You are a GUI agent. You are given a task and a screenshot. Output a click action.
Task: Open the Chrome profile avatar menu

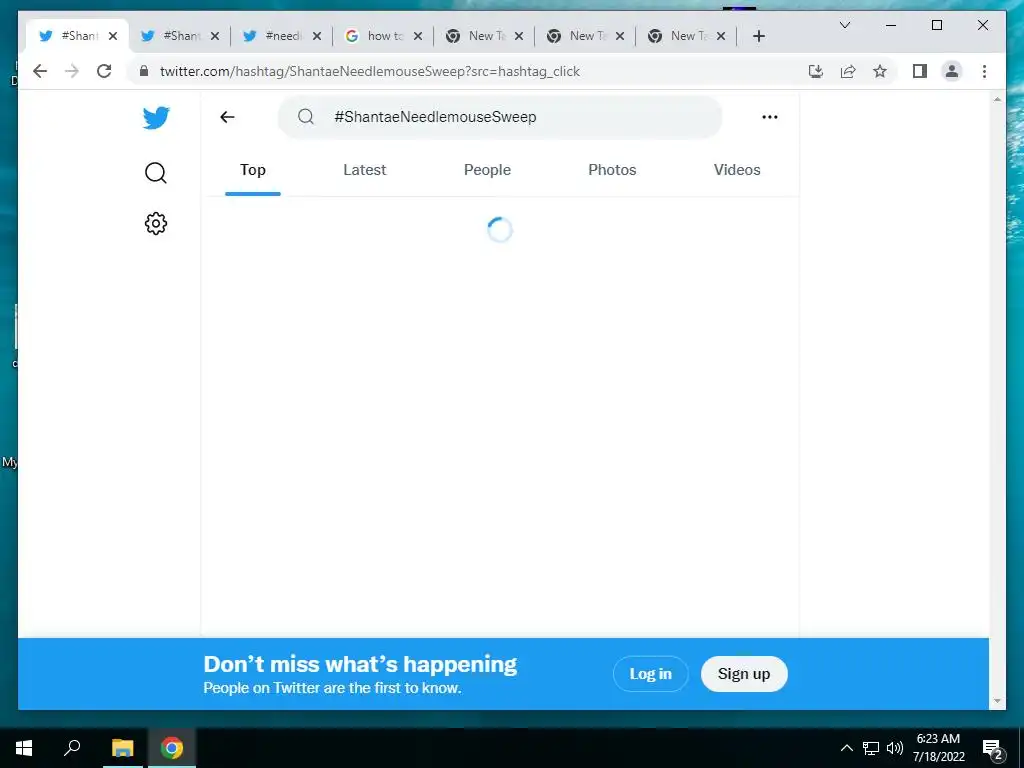tap(952, 71)
